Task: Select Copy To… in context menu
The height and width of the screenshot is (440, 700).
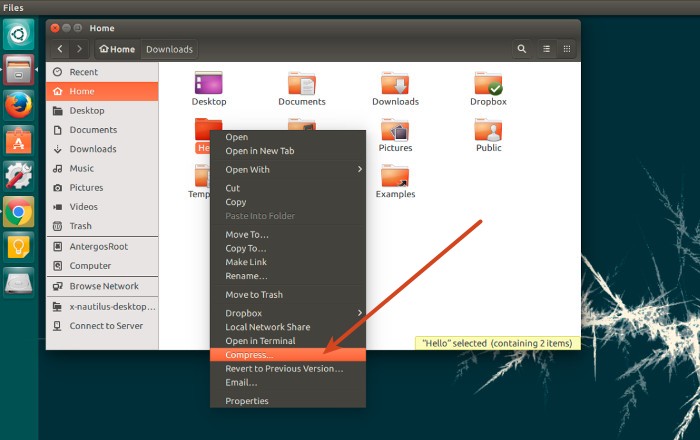Action: point(288,249)
